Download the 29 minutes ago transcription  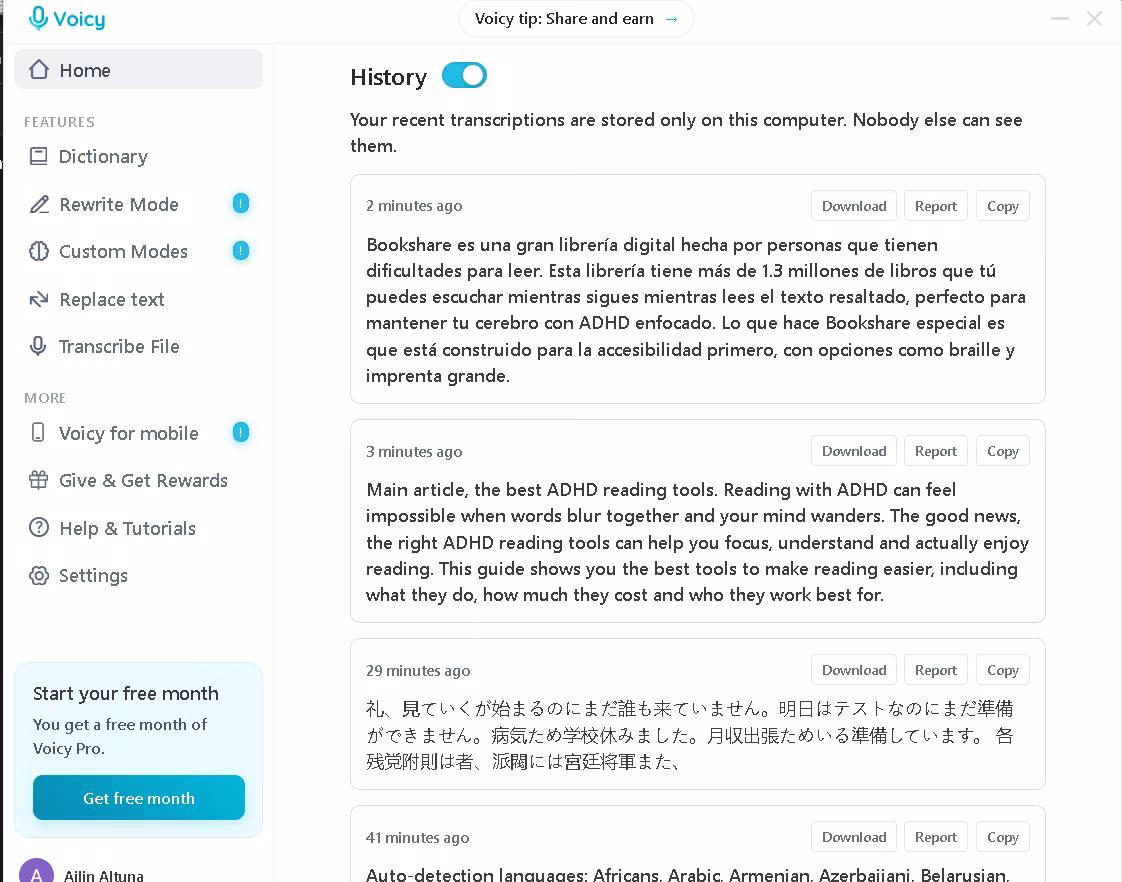pyautogui.click(x=854, y=670)
